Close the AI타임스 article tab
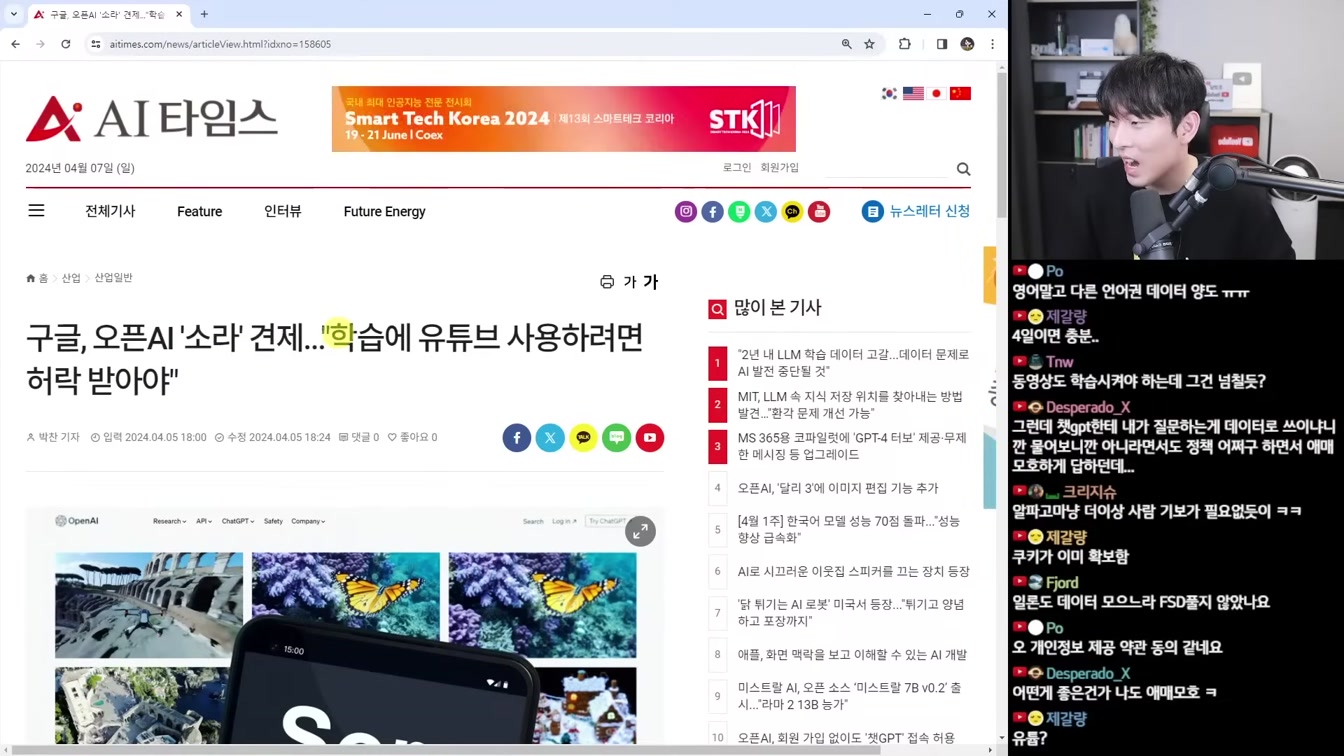1344x756 pixels. coord(179,14)
